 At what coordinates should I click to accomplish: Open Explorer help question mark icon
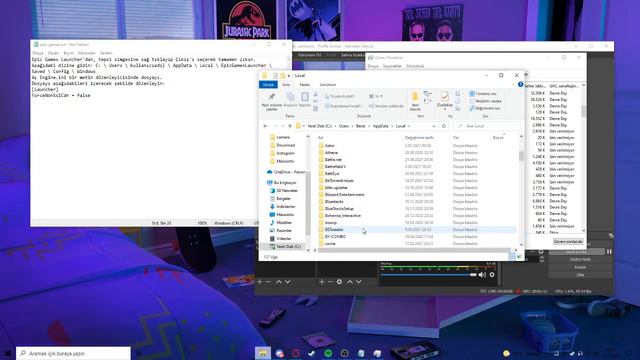[520, 84]
